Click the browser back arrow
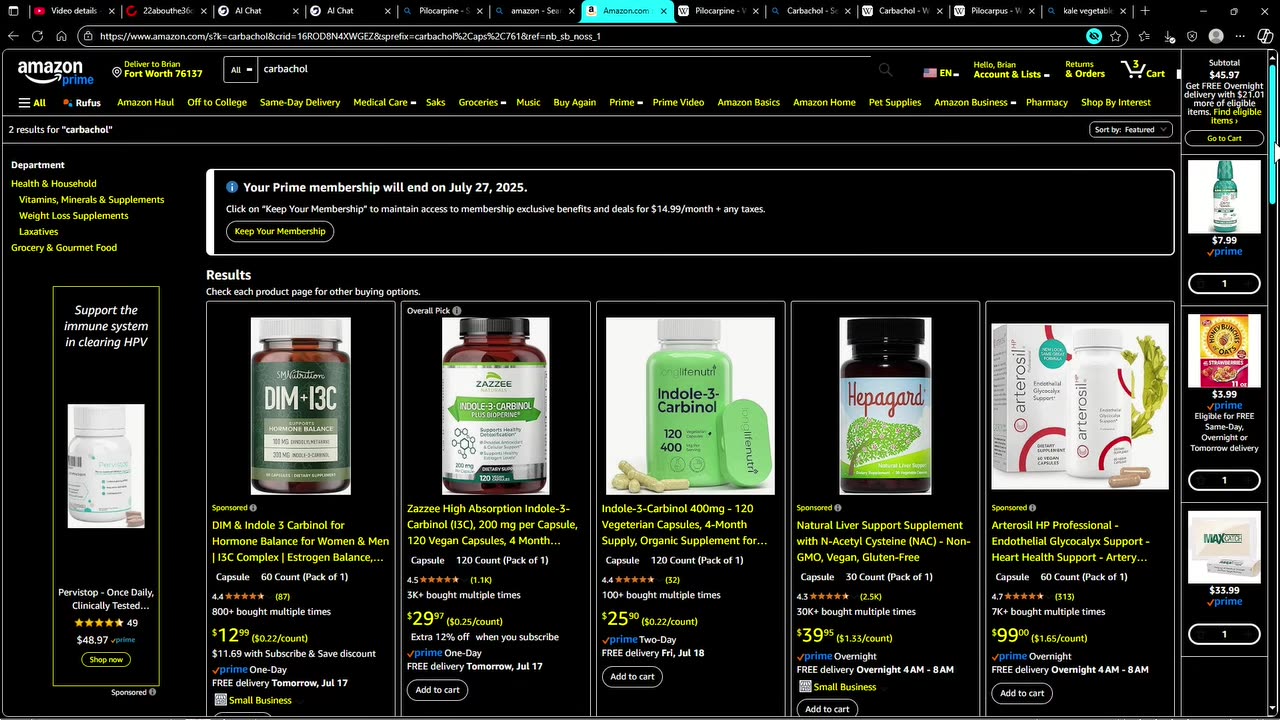Screen dimensions: 1280x720 click(13, 36)
